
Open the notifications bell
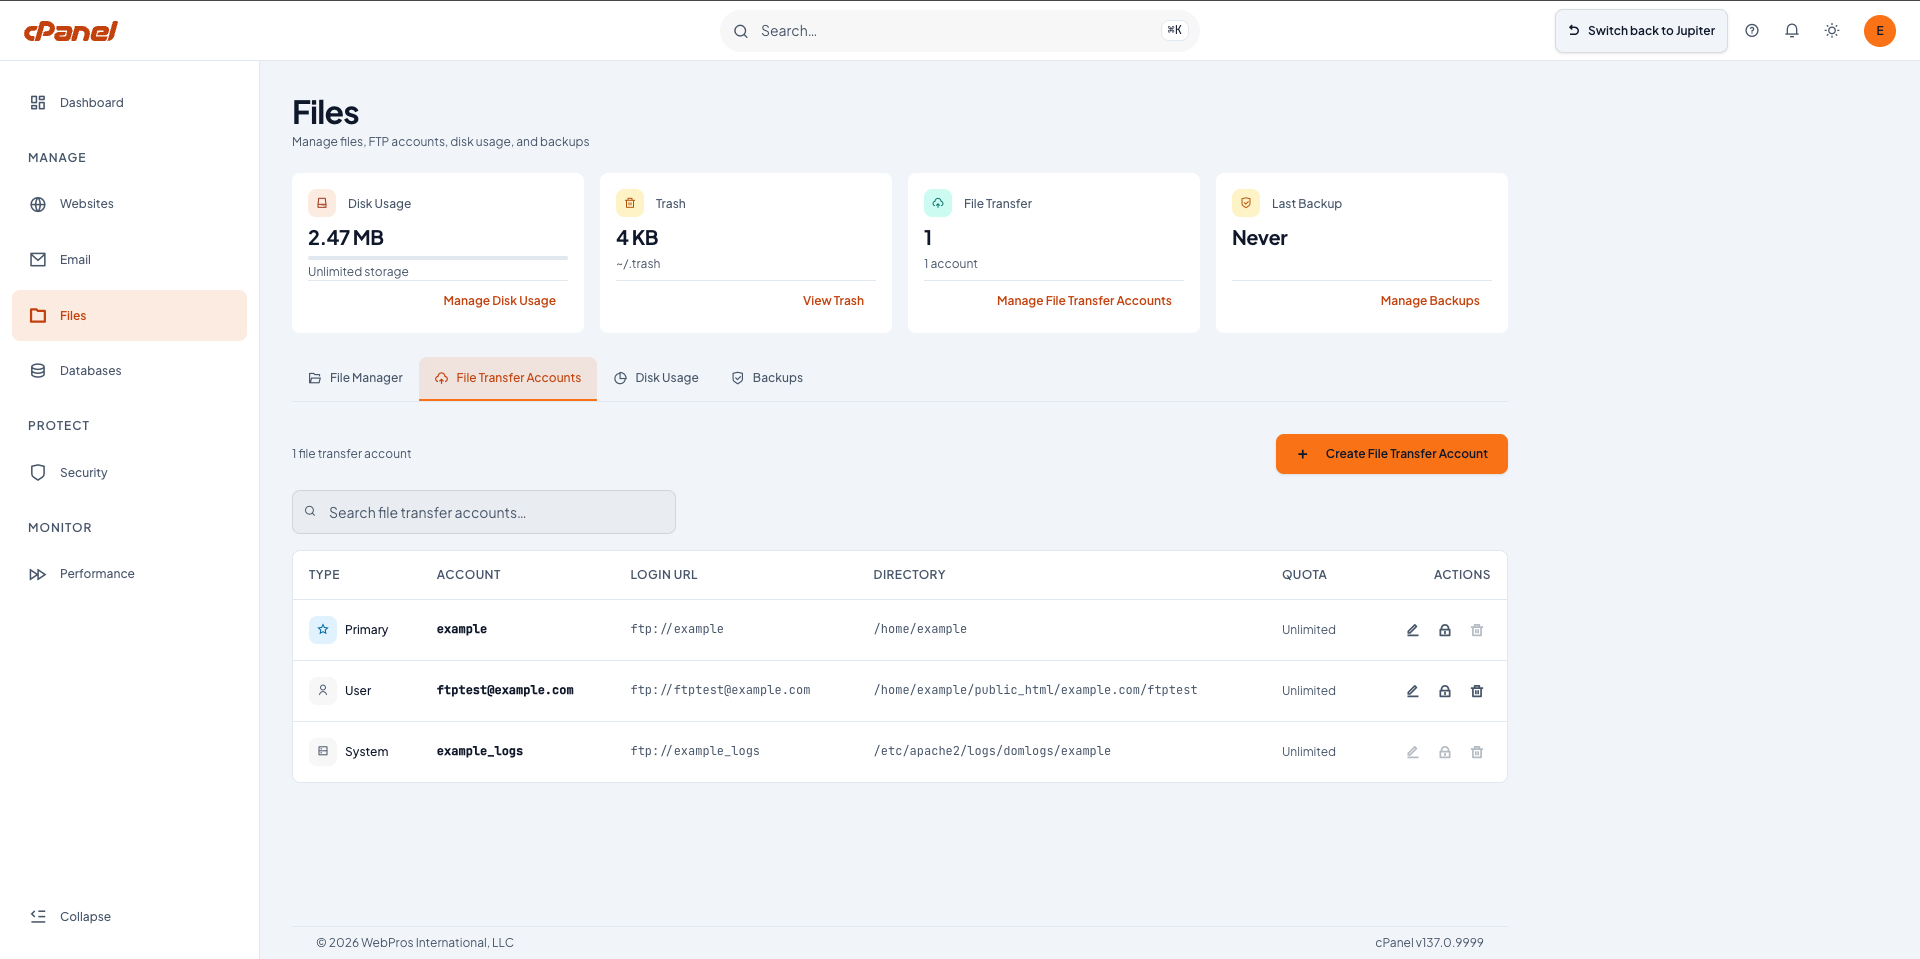tap(1792, 31)
